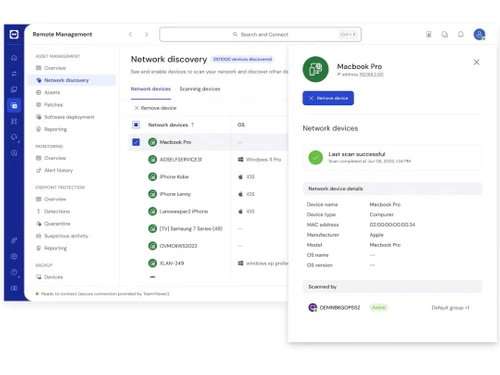Go forward with the right arrow
The image size is (500, 375).
click(x=147, y=34)
